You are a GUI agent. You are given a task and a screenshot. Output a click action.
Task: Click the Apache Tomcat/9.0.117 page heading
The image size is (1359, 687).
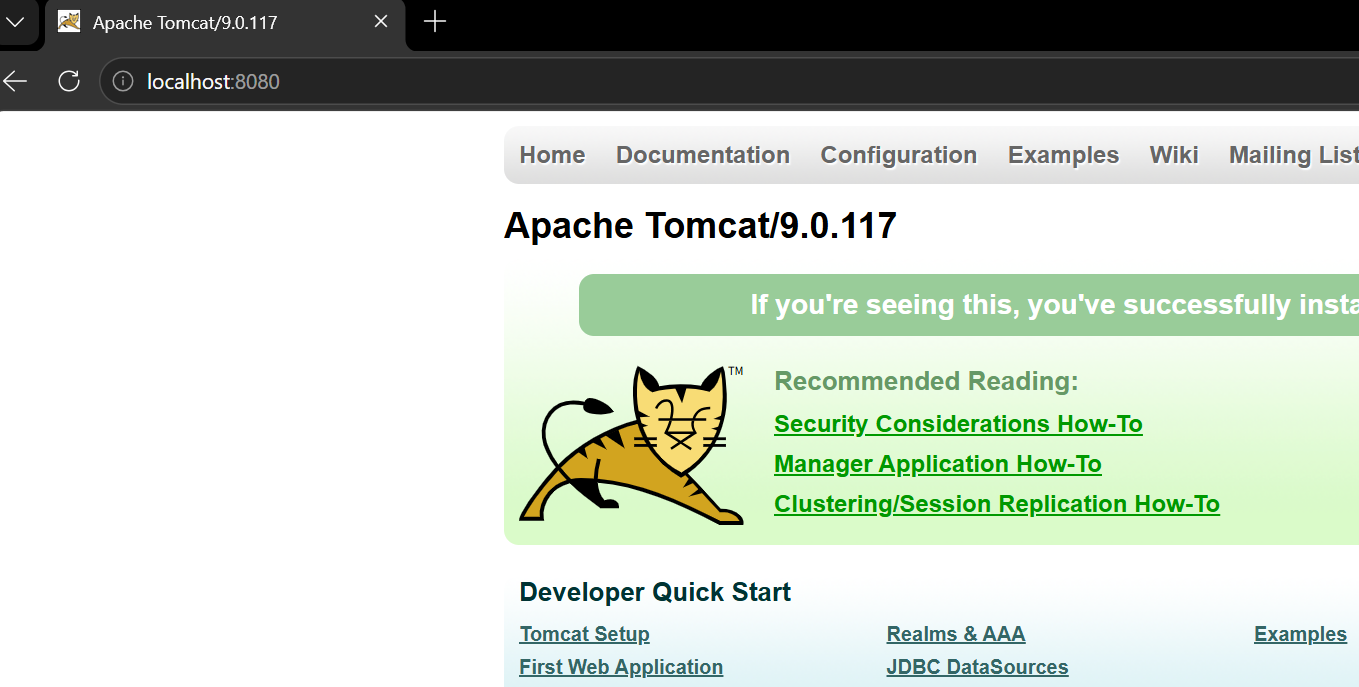tap(700, 225)
